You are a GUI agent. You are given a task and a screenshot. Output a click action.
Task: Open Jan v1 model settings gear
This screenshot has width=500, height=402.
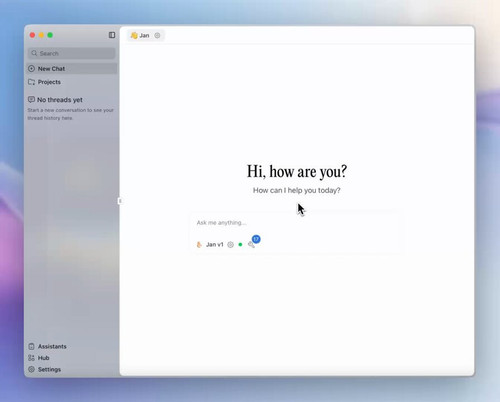[x=230, y=245]
